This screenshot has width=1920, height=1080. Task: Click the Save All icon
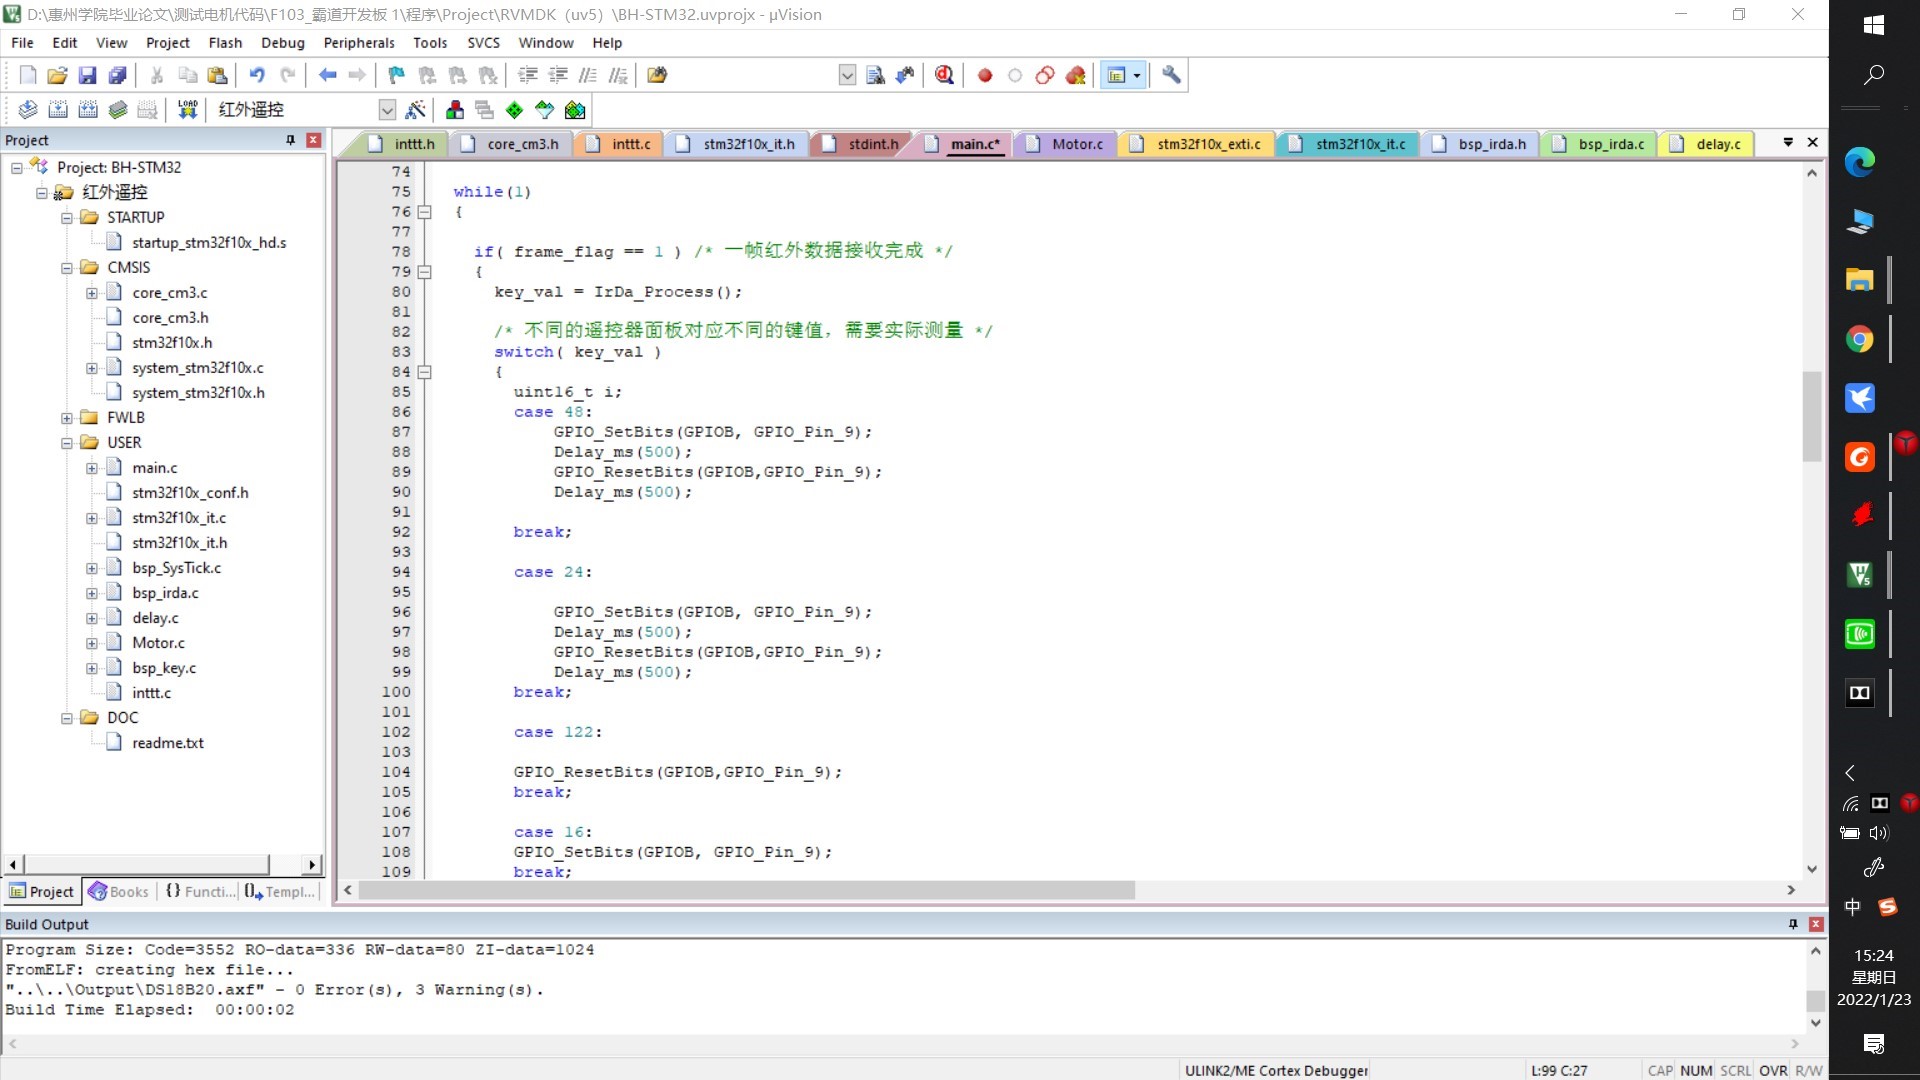pos(117,75)
